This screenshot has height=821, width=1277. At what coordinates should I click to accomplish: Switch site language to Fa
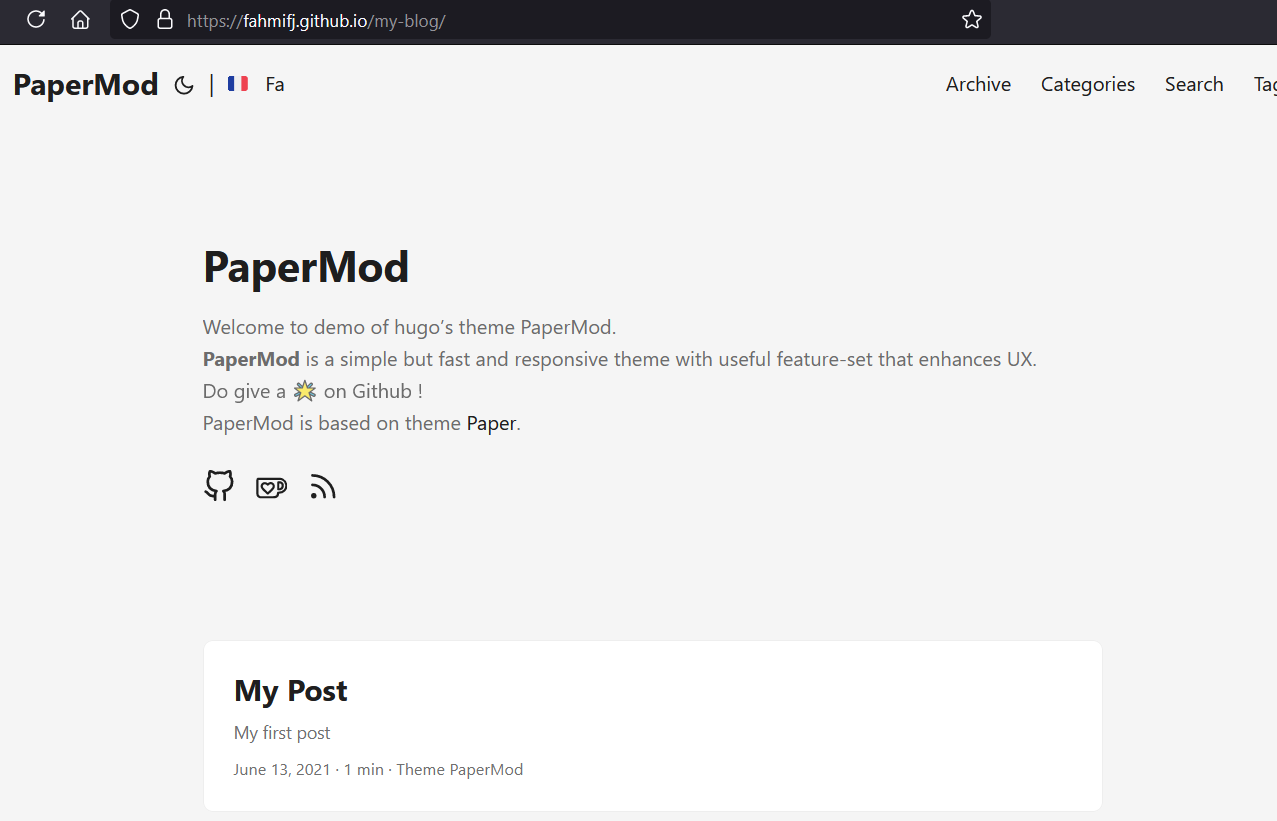[275, 85]
